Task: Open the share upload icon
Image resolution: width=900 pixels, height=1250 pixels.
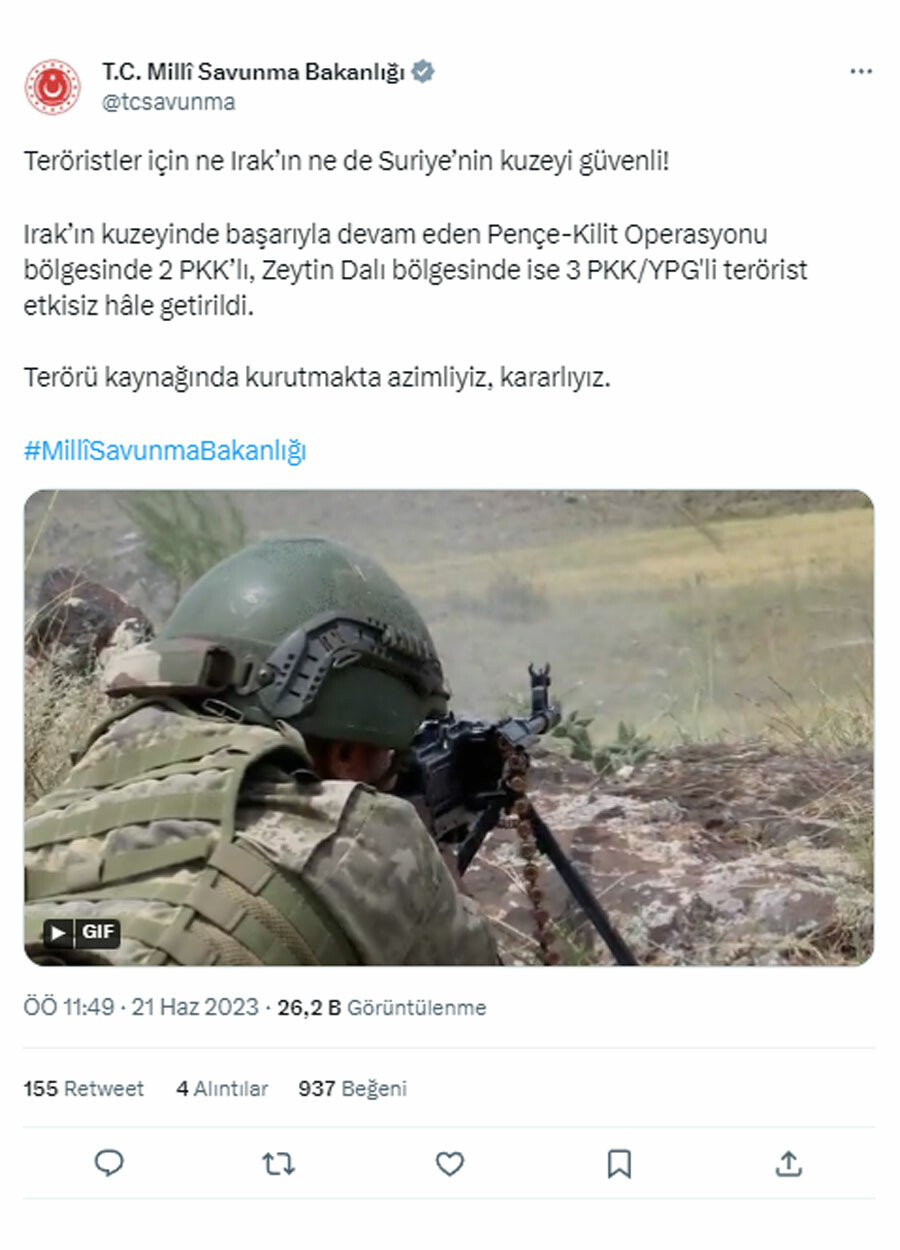Action: pyautogui.click(x=788, y=1163)
